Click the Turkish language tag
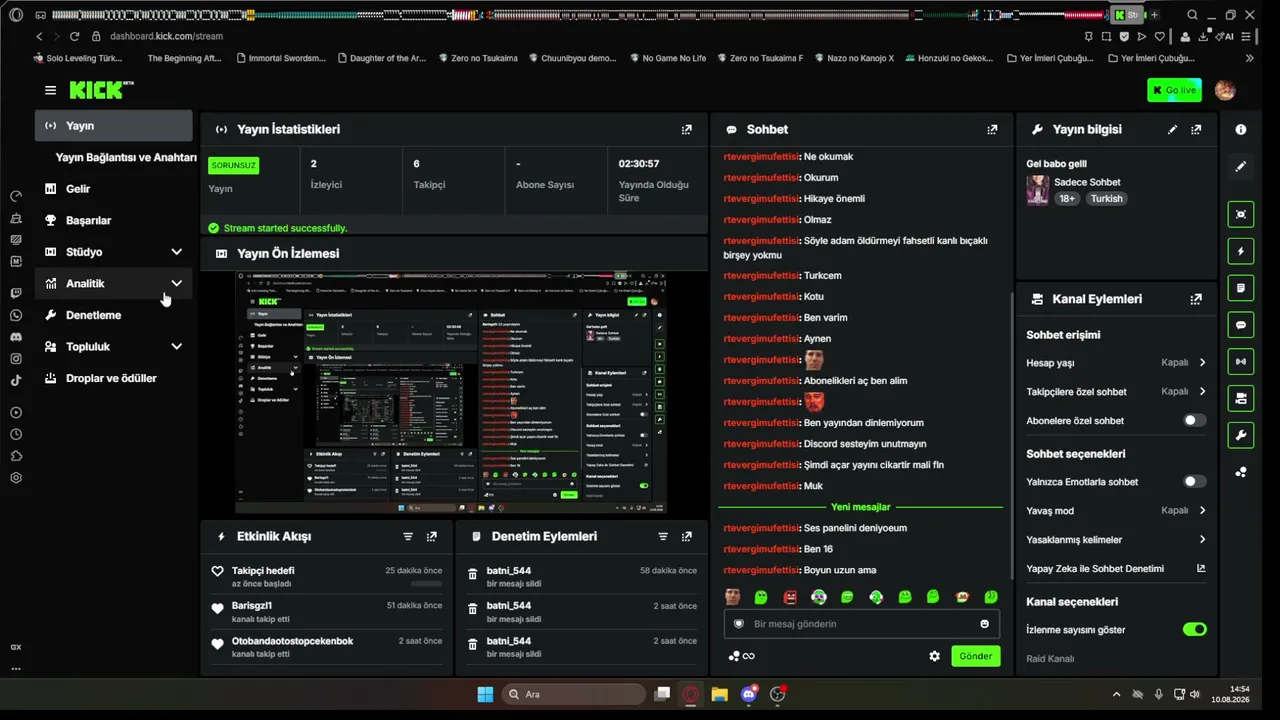The image size is (1280, 720). (1107, 199)
